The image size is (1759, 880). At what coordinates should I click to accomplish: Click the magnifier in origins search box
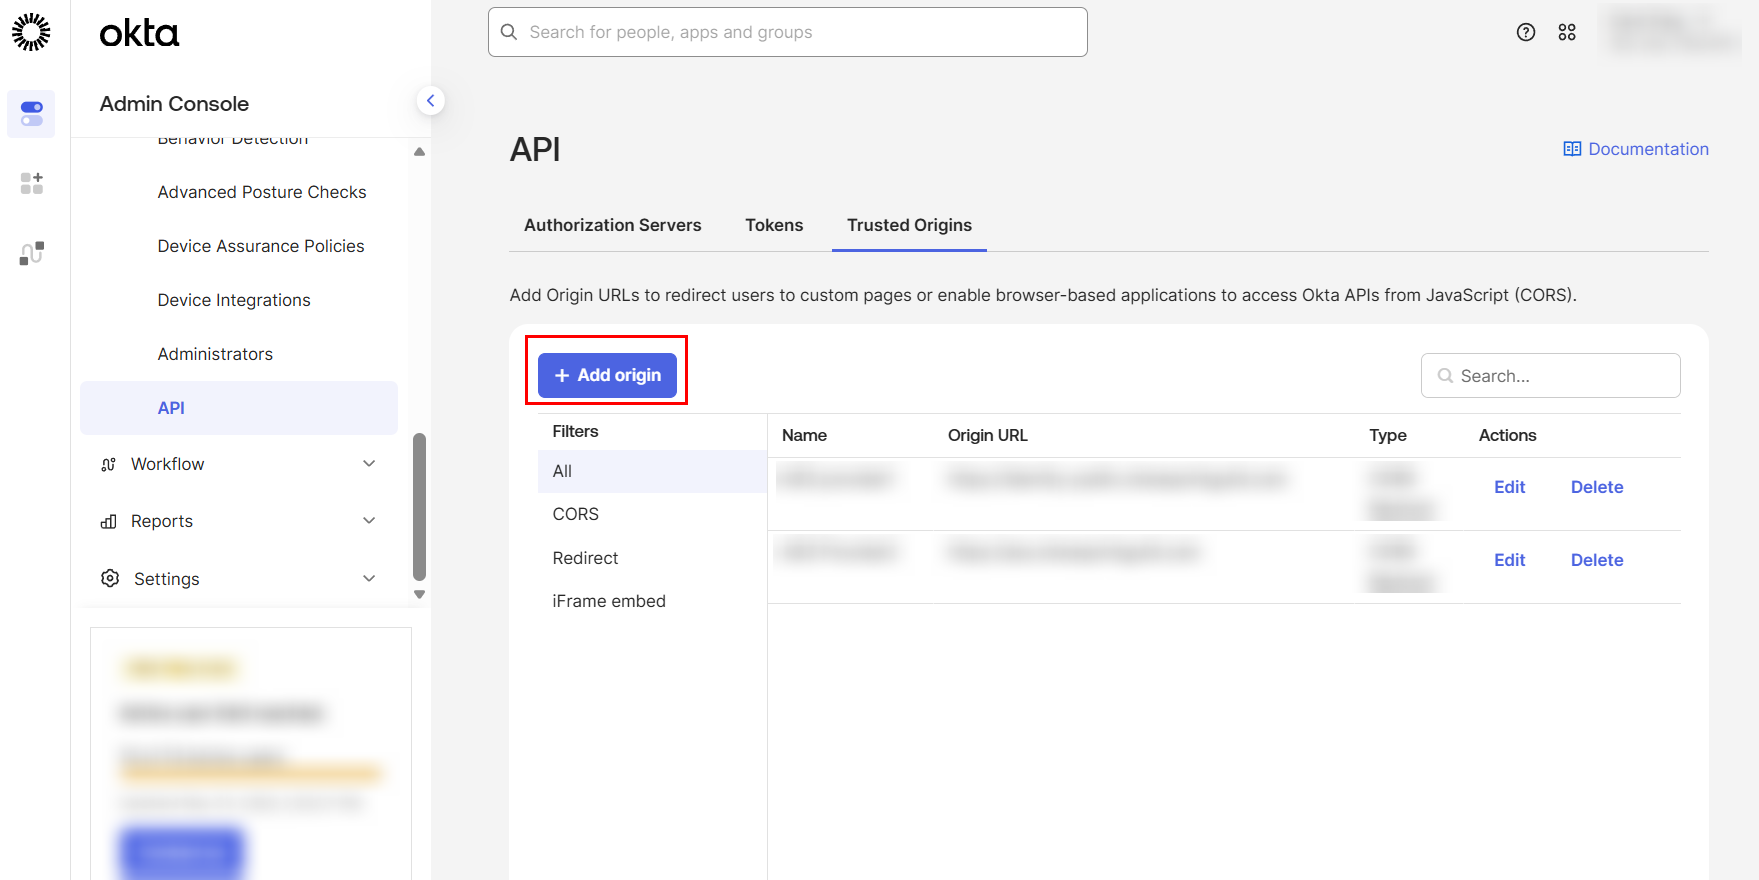(x=1445, y=376)
